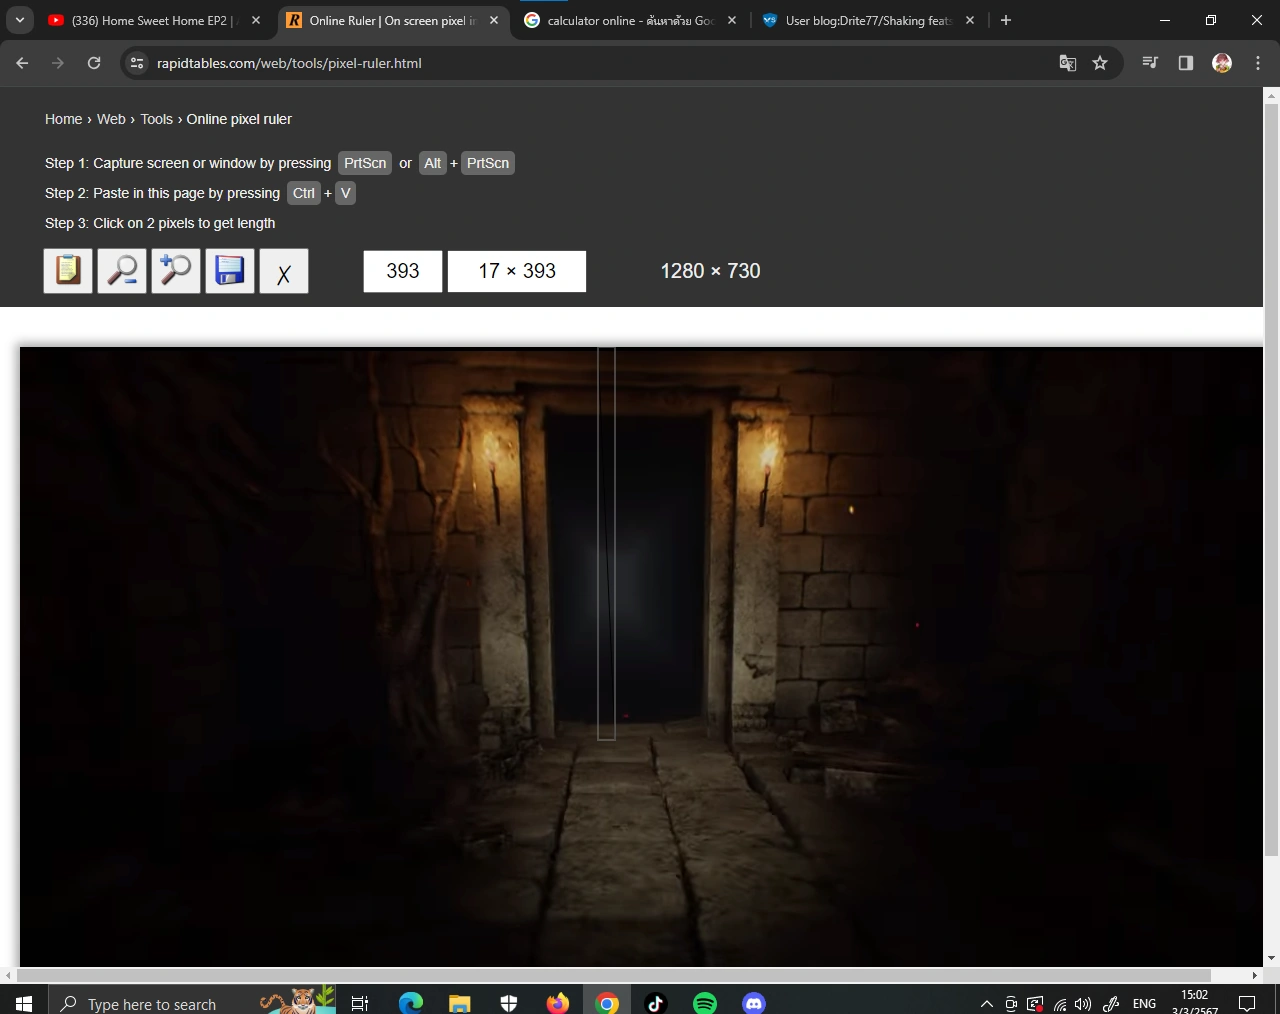
Task: Reload the pixel ruler page
Action: (94, 63)
